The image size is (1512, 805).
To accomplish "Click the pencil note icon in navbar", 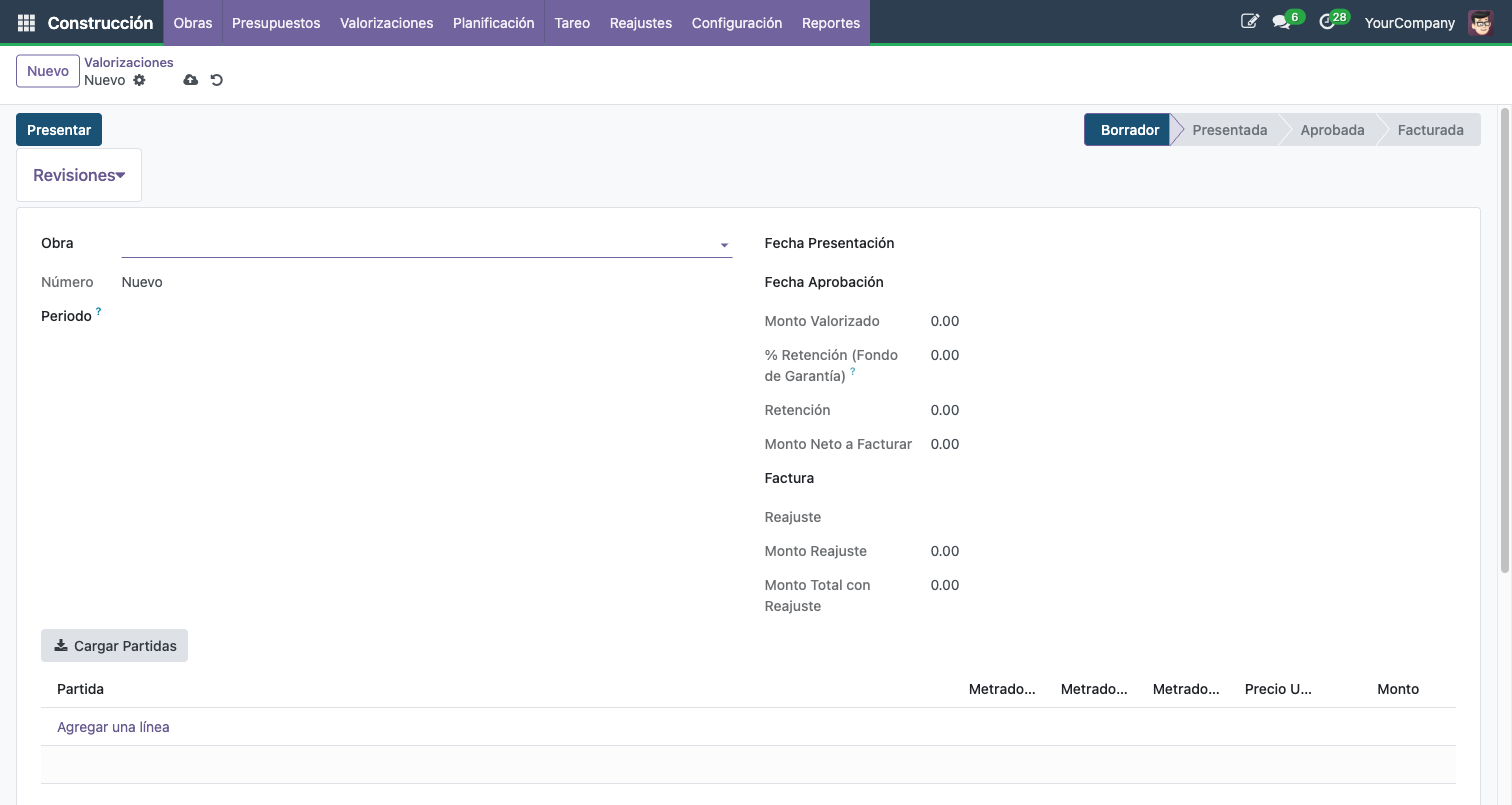I will 1249,22.
